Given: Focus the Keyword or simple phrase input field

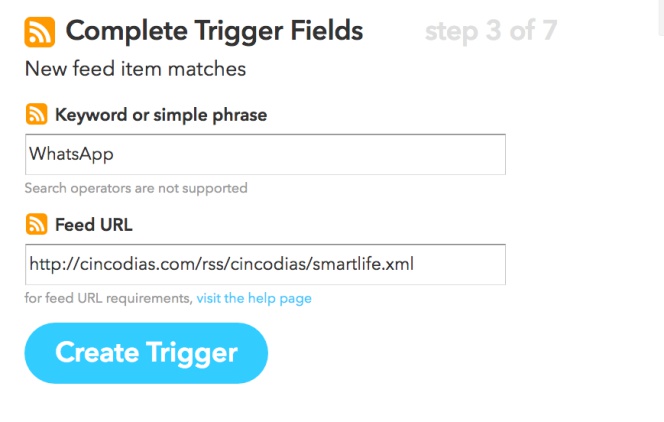Looking at the screenshot, I should click(x=265, y=154).
